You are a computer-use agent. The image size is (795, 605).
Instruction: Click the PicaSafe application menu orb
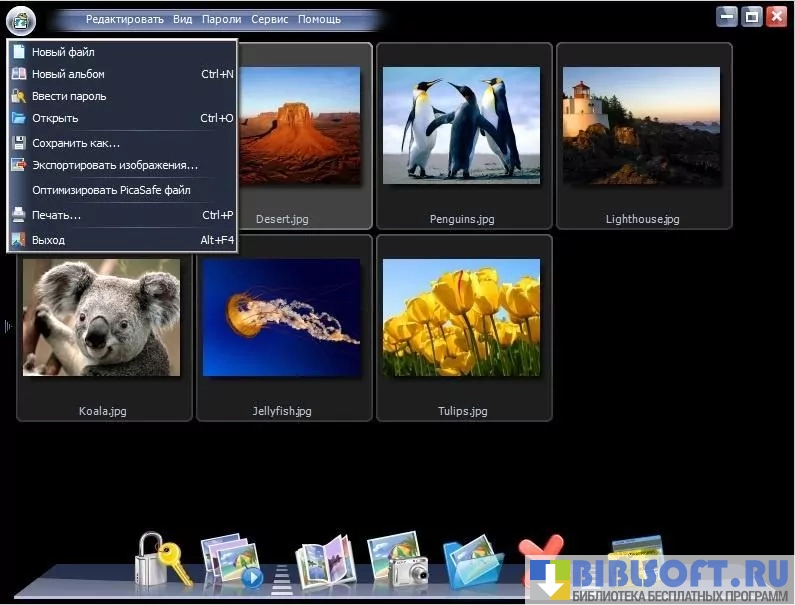pyautogui.click(x=20, y=19)
